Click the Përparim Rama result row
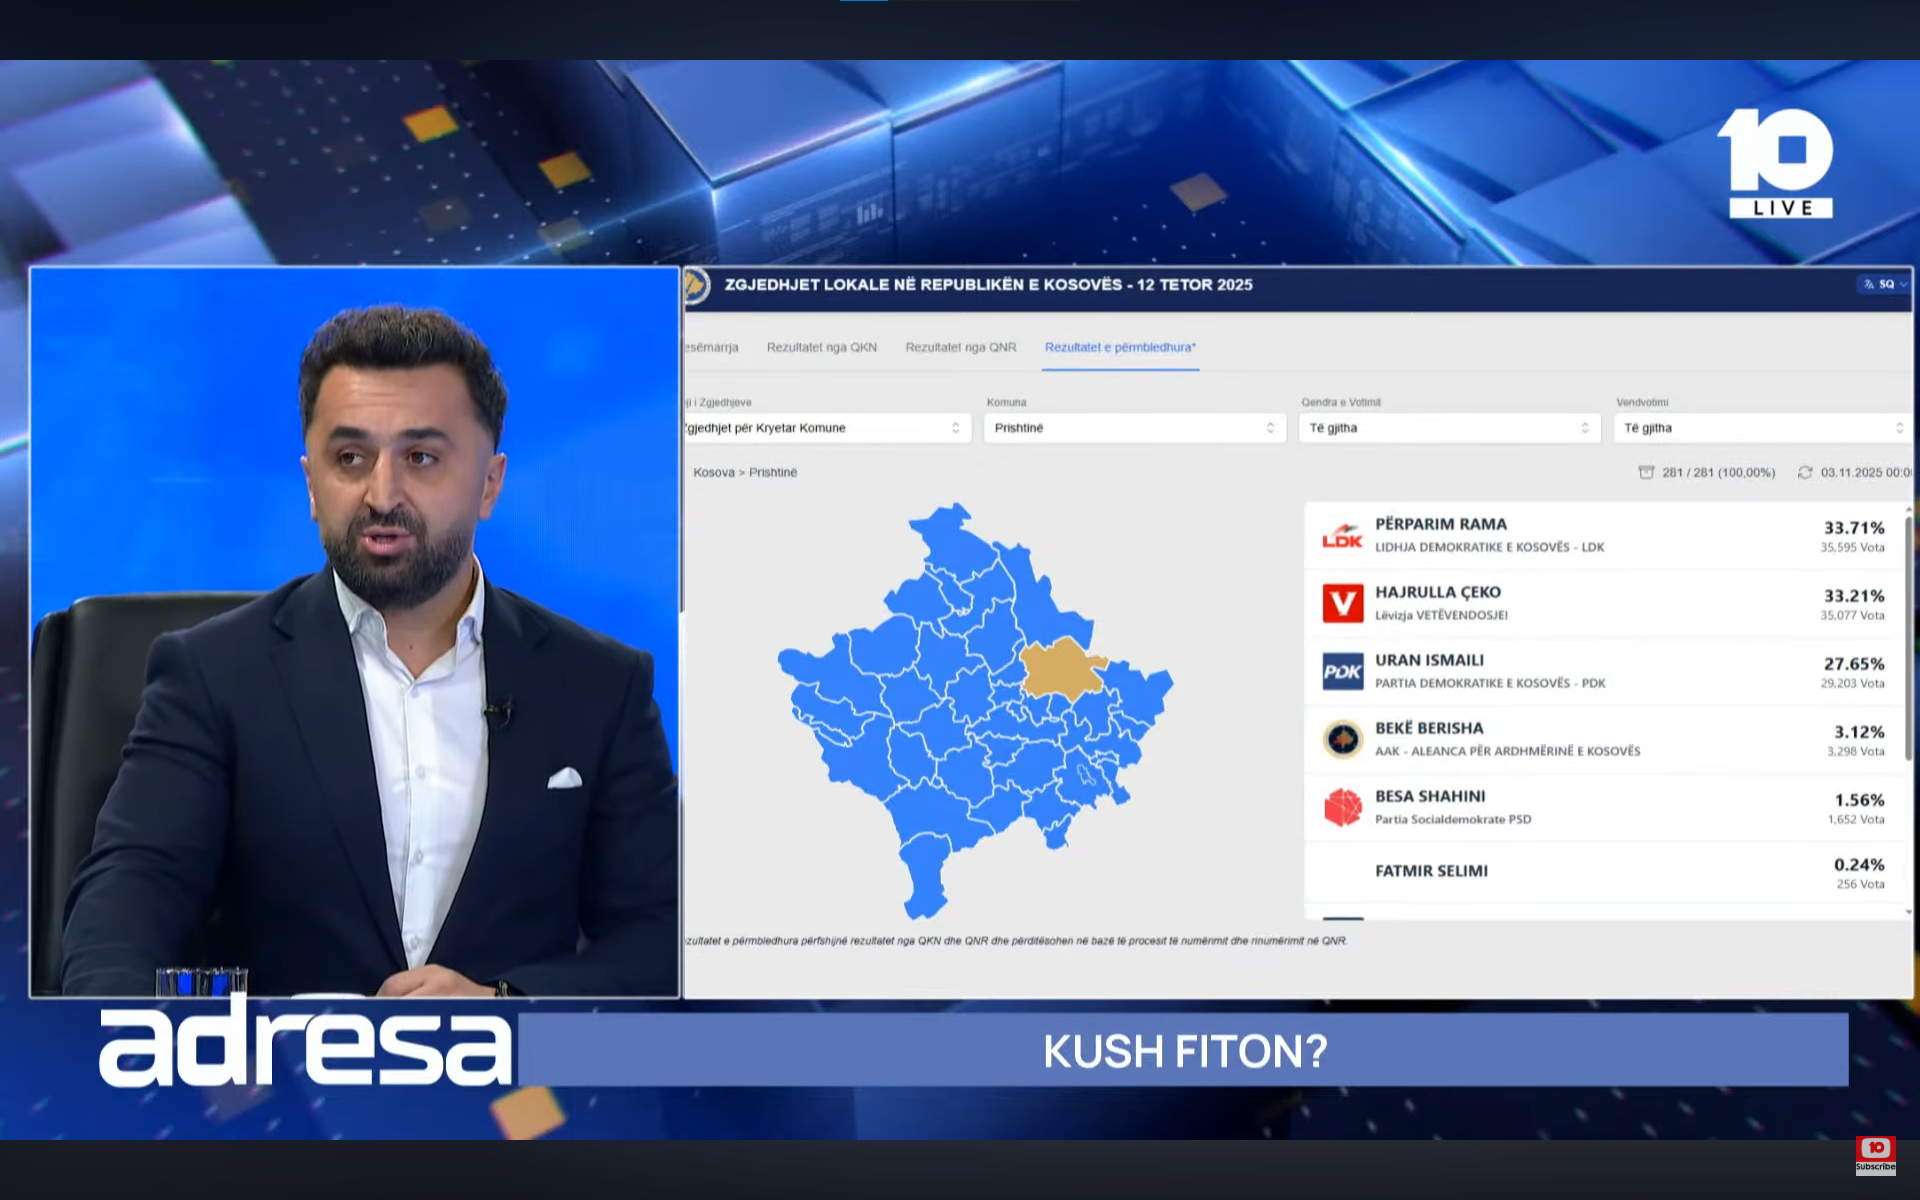The height and width of the screenshot is (1200, 1920). pyautogui.click(x=1600, y=536)
